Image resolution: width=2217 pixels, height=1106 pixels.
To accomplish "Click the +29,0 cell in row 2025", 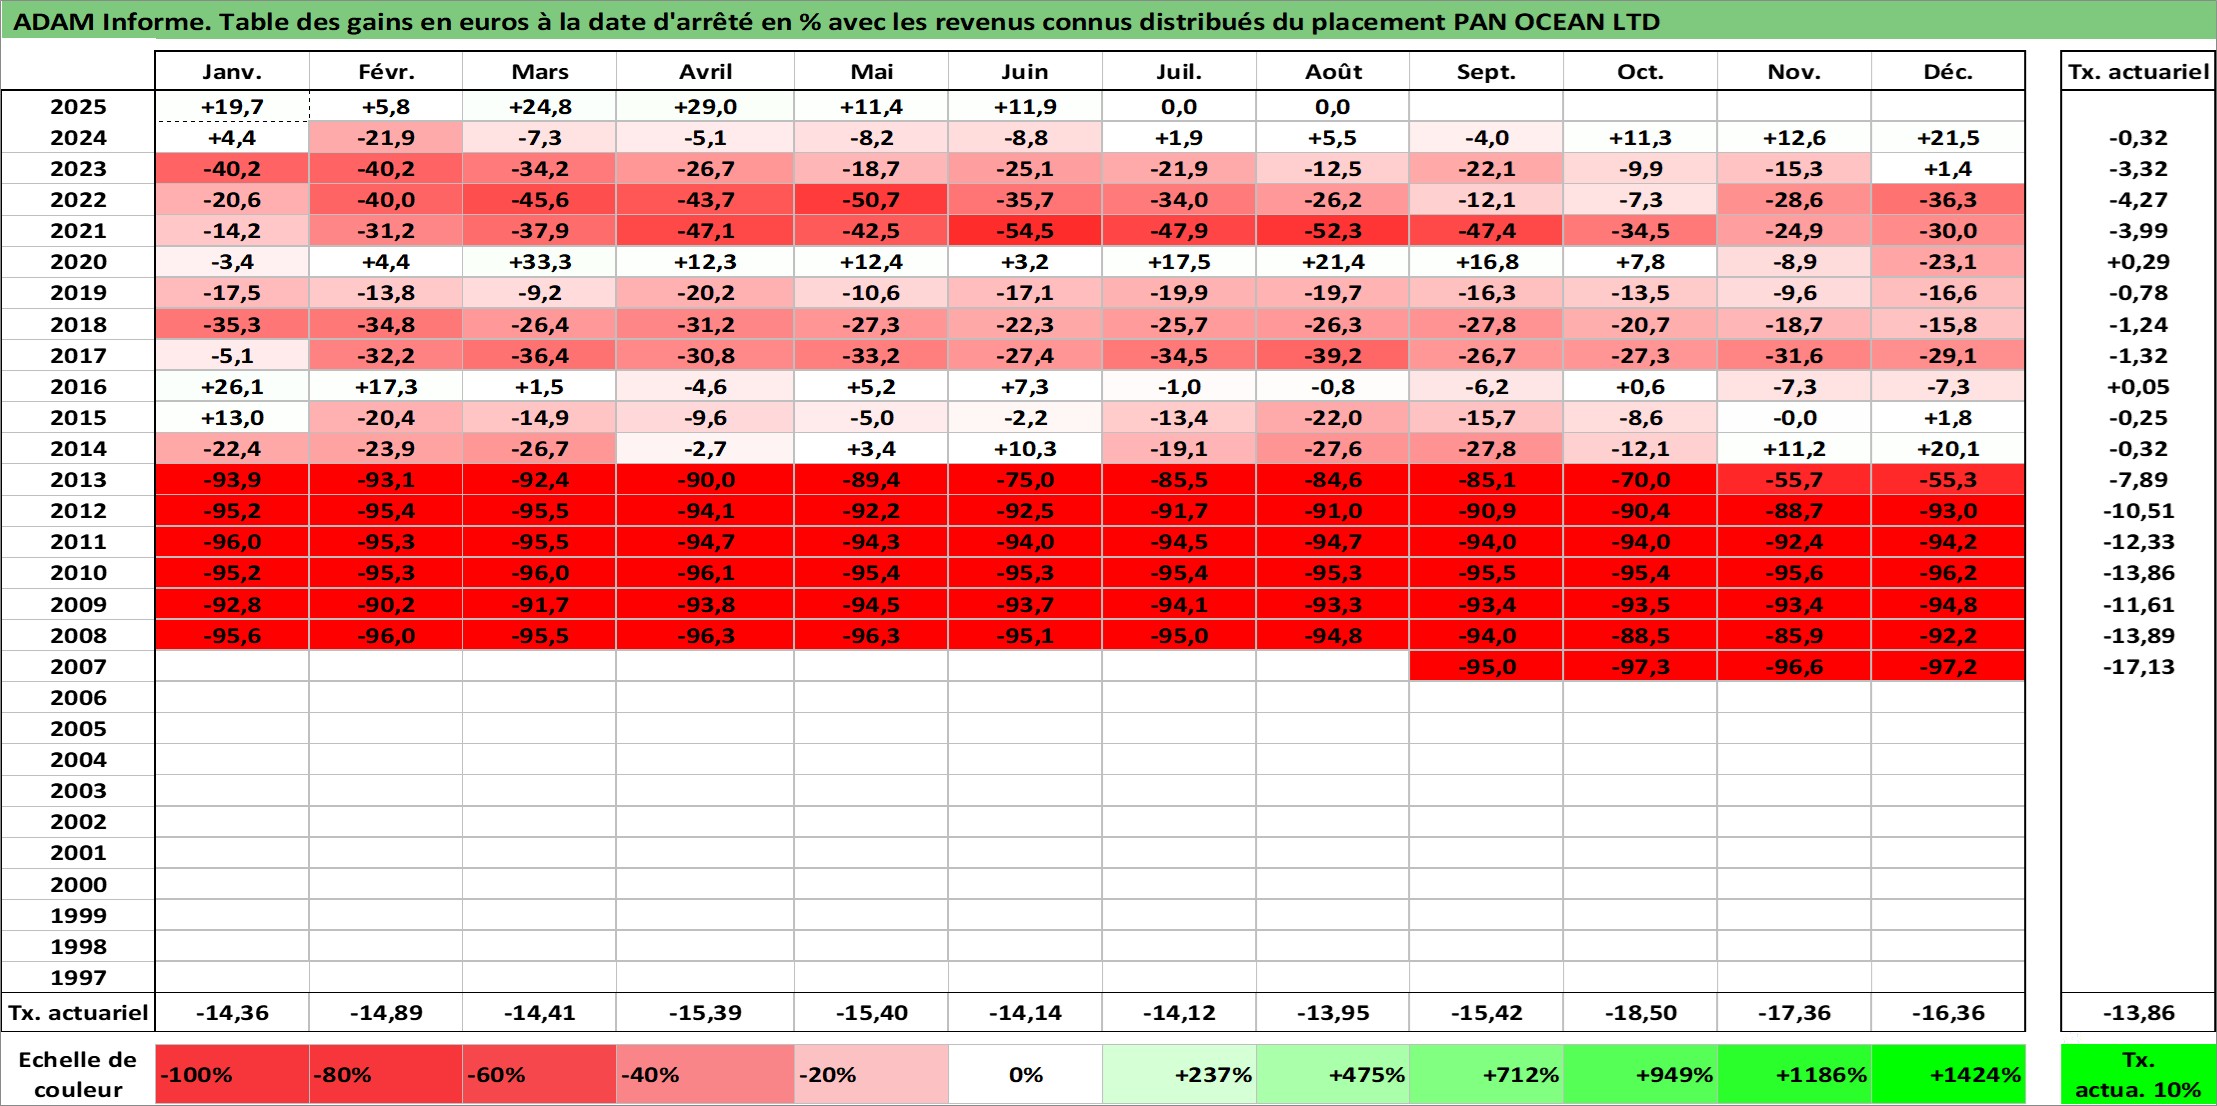I will 705,107.
